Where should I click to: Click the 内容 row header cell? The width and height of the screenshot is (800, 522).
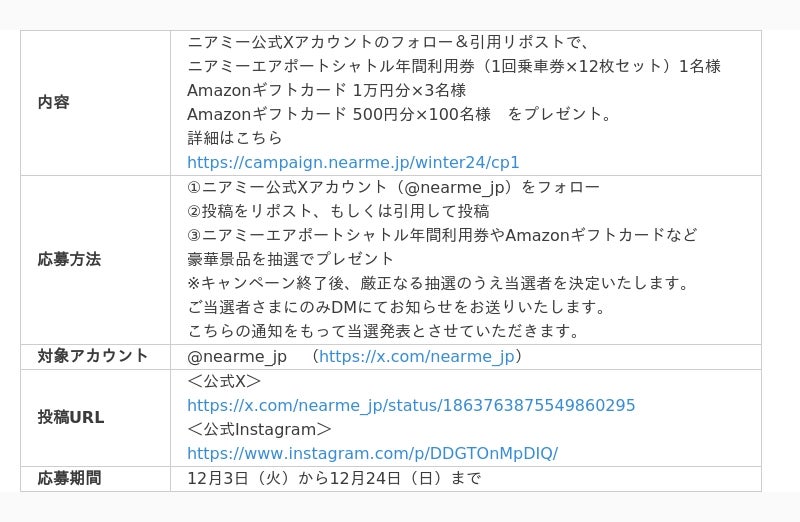tap(95, 103)
